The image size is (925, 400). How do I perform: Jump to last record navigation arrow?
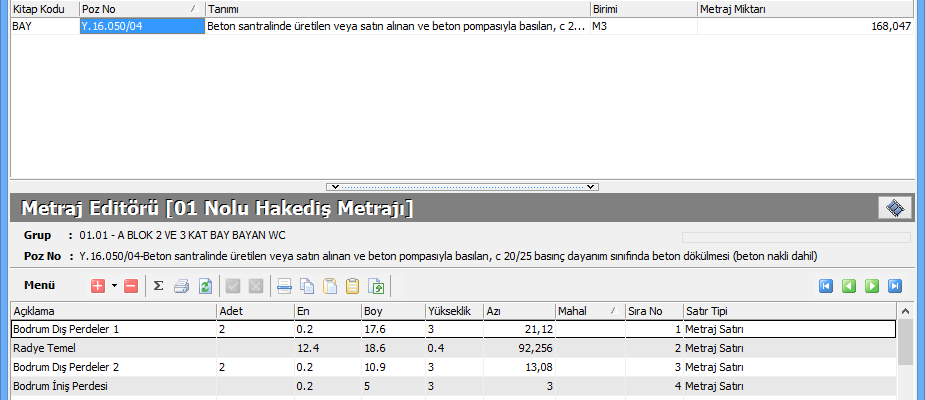point(895,286)
